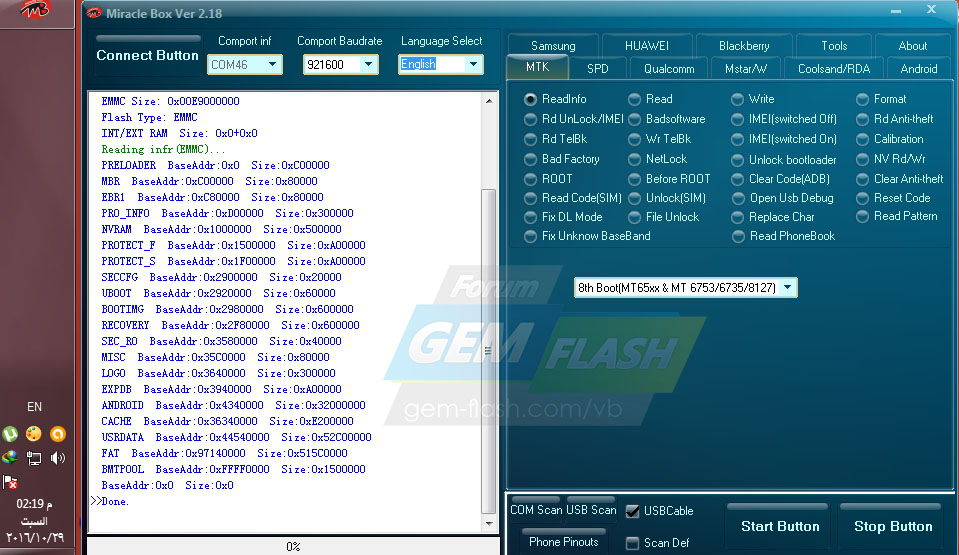
Task: Select the ReadInfo radio option
Action: pos(555,99)
